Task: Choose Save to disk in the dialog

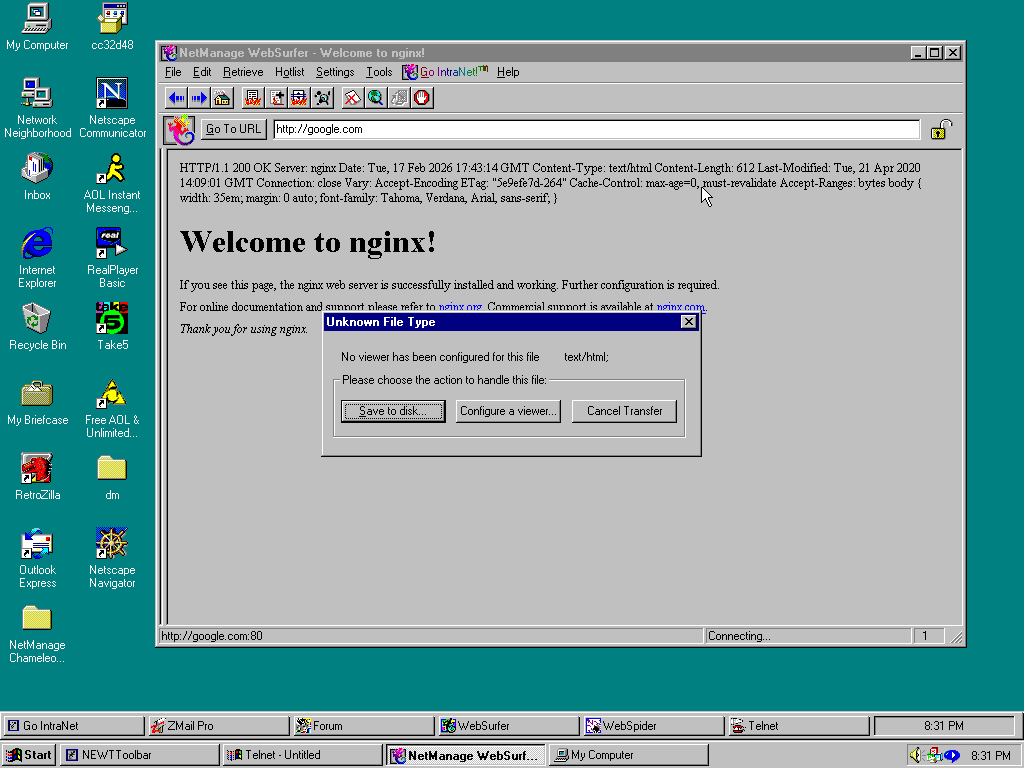Action: coord(392,411)
